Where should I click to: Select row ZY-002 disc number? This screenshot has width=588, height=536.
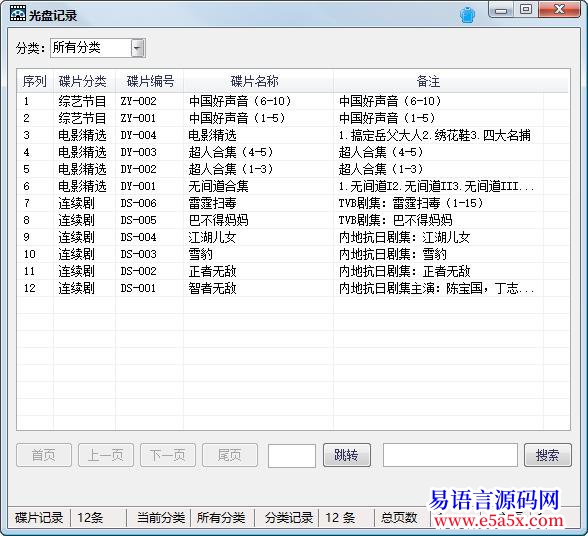point(138,101)
